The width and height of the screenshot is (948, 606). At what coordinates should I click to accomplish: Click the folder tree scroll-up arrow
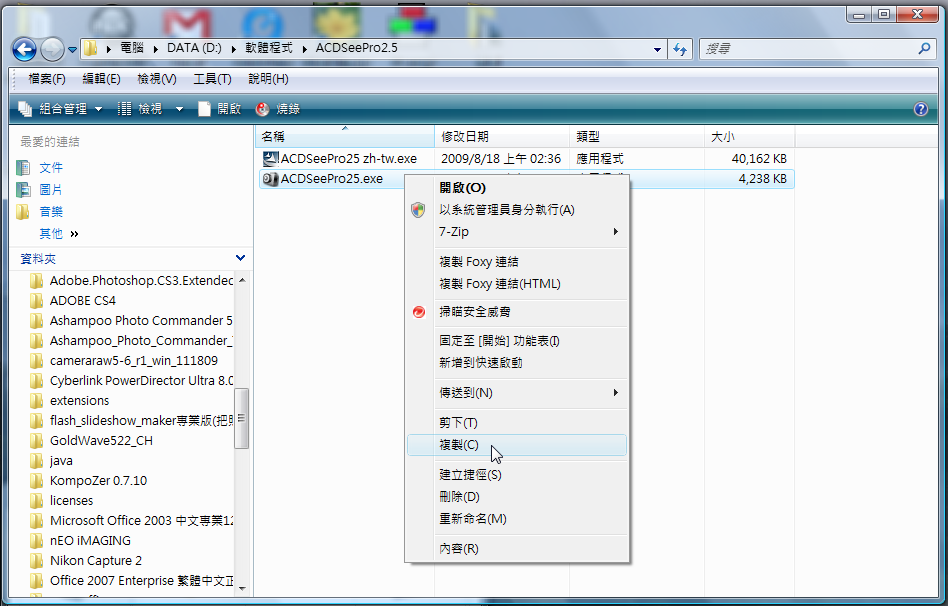242,280
